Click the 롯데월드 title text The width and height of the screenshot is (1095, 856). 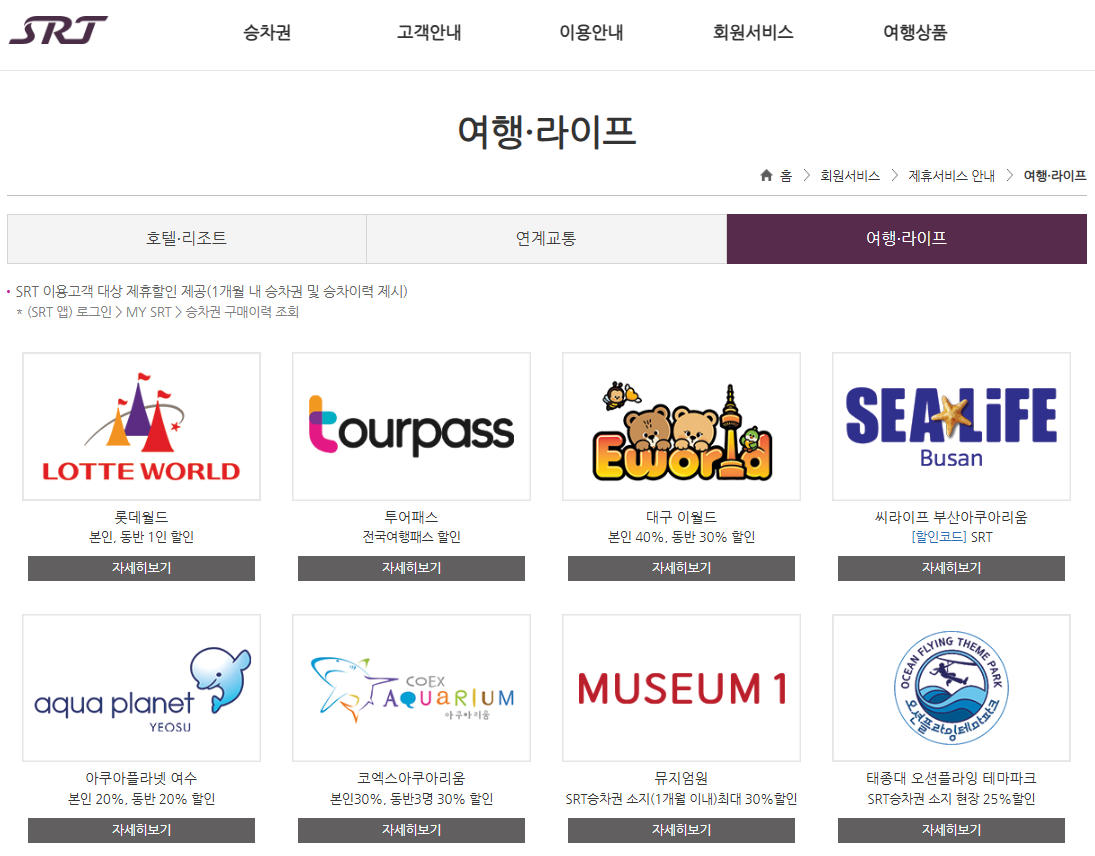(141, 517)
